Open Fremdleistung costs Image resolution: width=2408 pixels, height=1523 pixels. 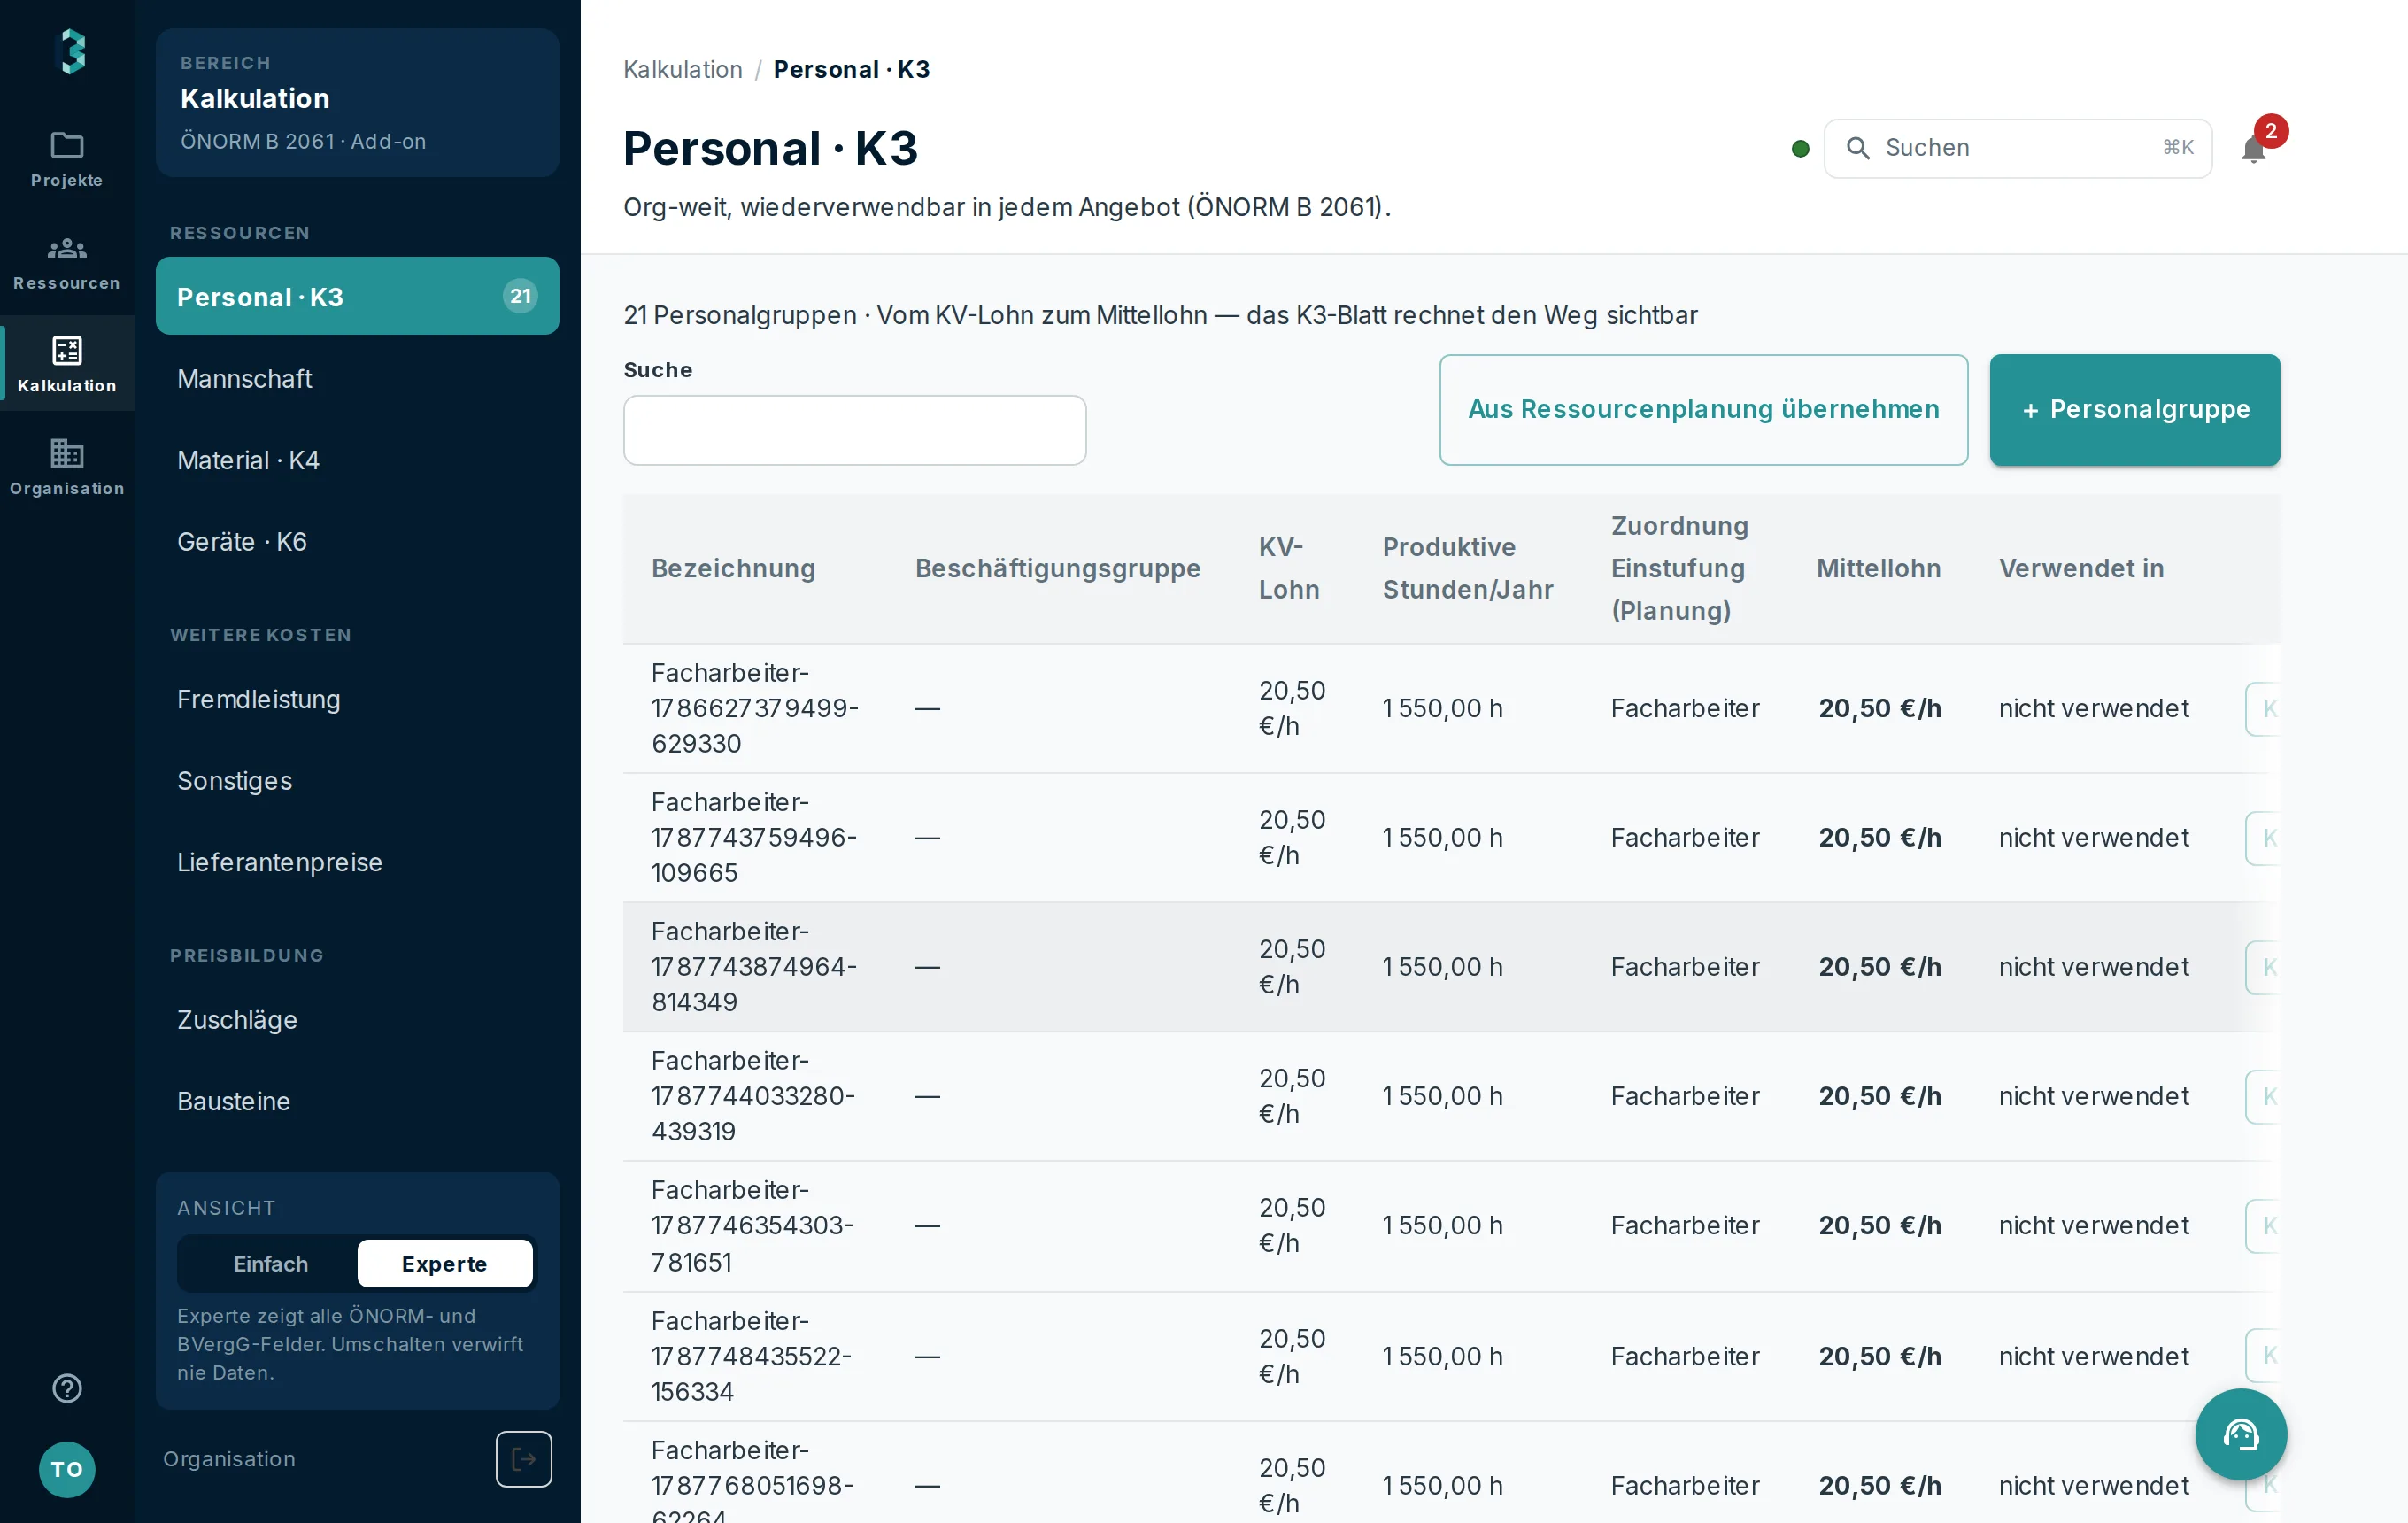(357, 699)
